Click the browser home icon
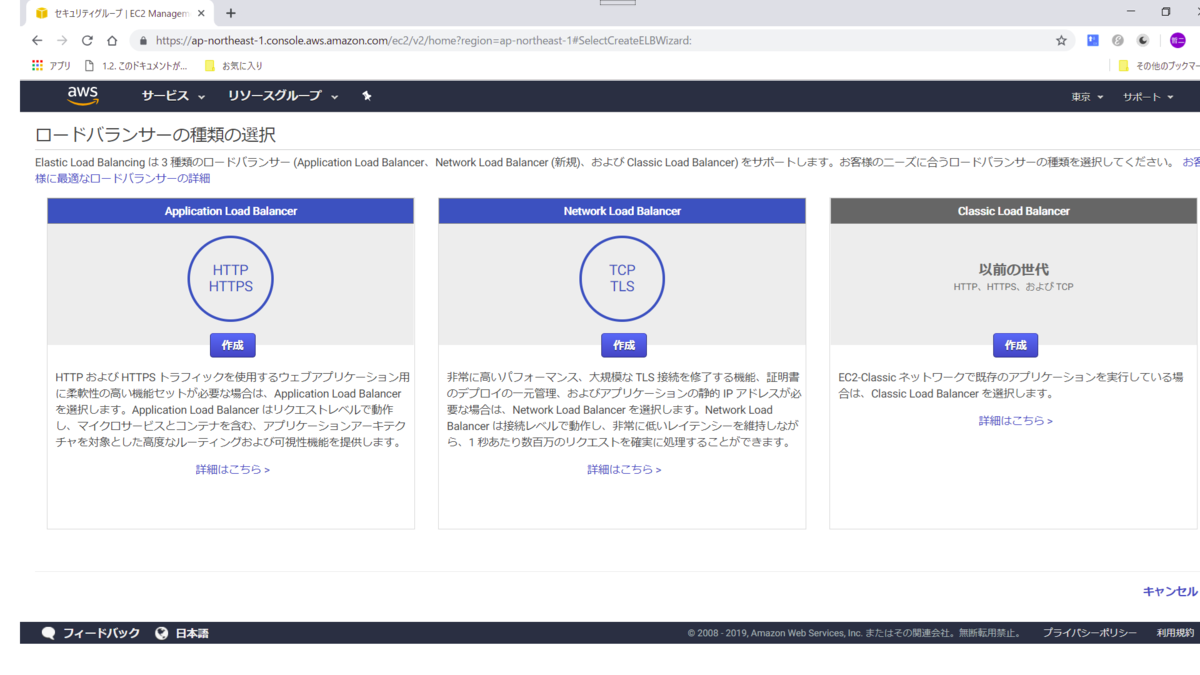Screen dimensions: 1200x675 click(111, 40)
